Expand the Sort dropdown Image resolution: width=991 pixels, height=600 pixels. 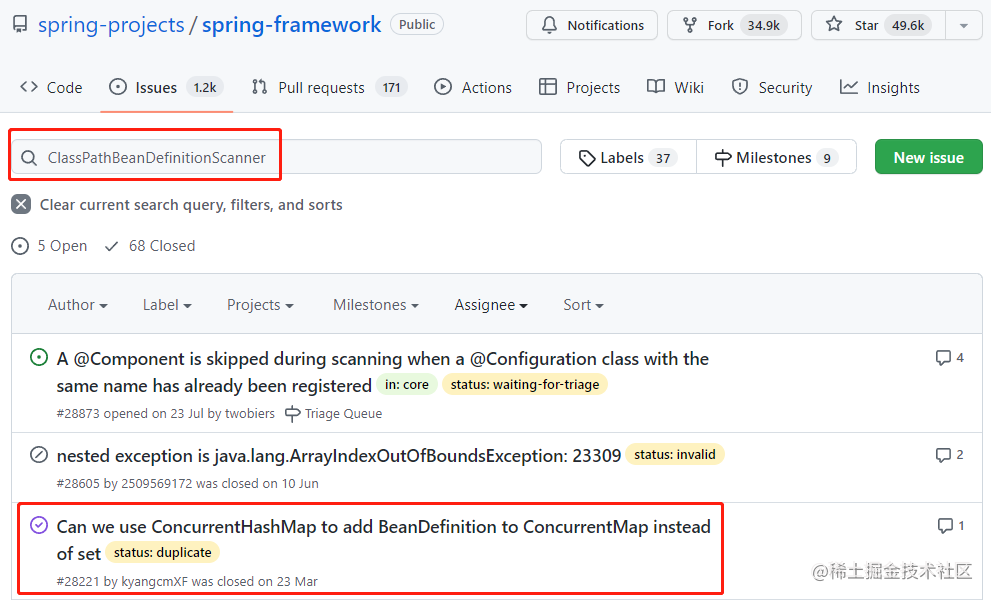pos(583,305)
